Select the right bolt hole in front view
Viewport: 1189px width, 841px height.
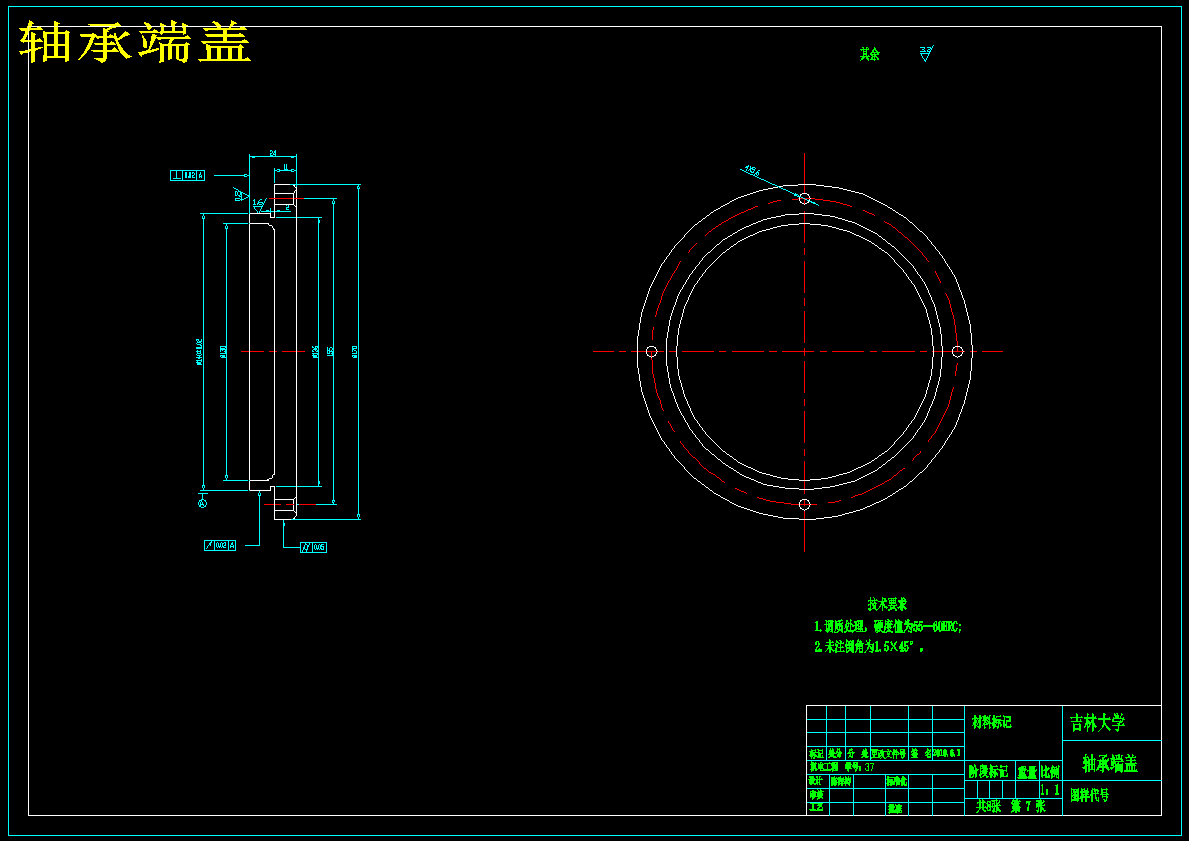click(x=957, y=351)
